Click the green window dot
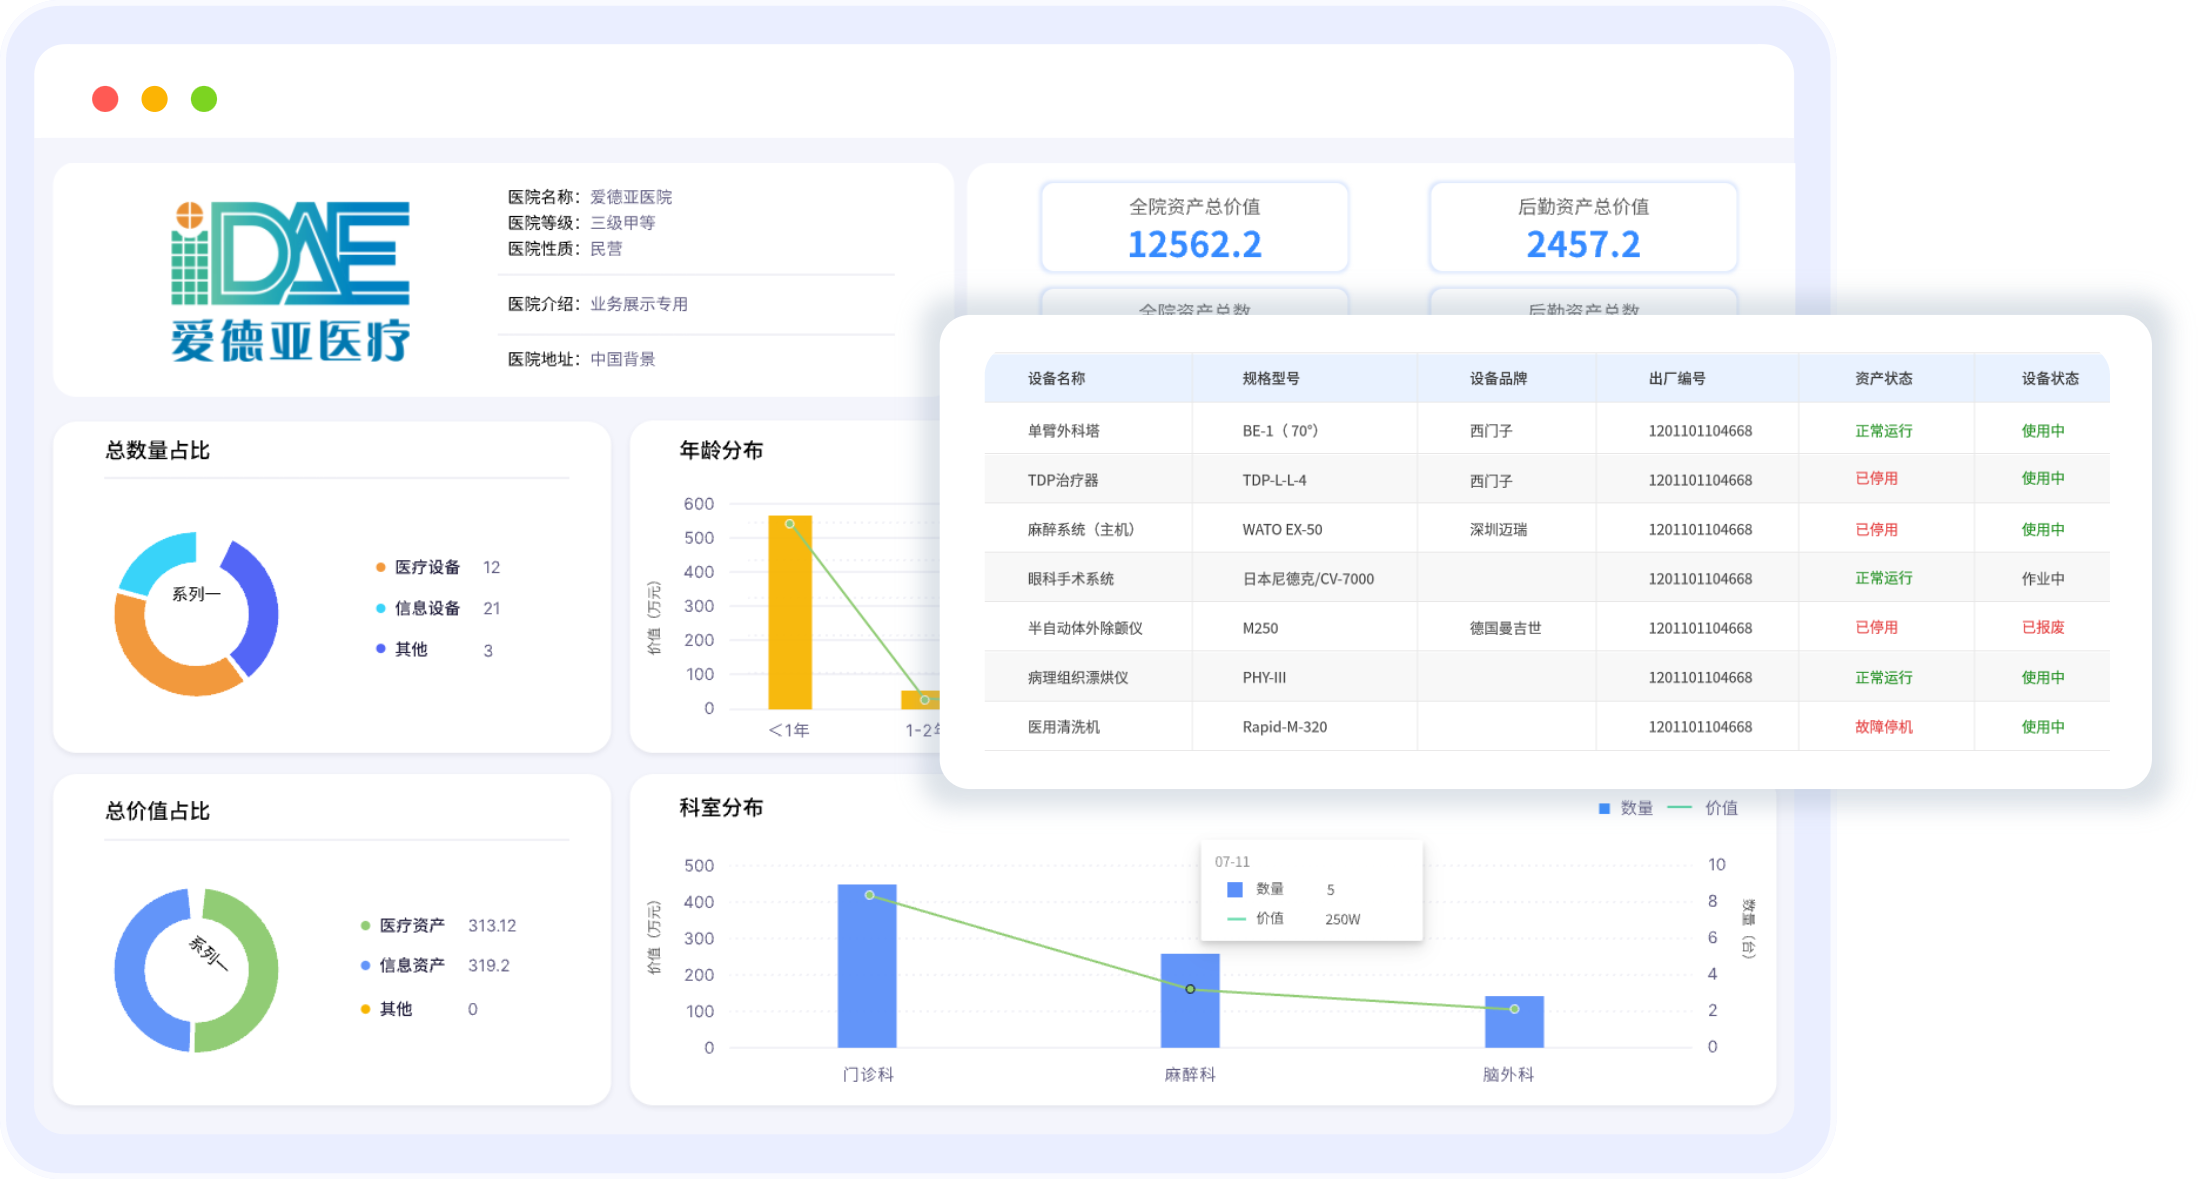 [x=204, y=99]
